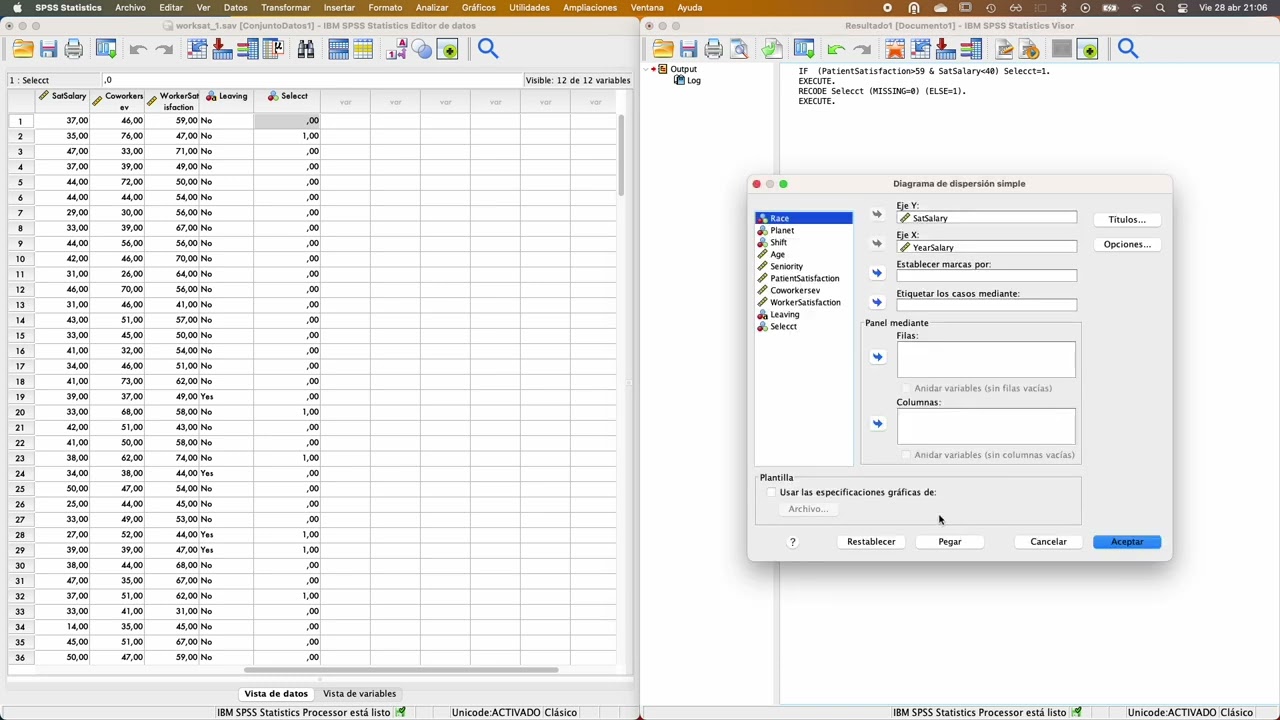
Task: Arrow to add variable to Filas panel
Action: 877,357
